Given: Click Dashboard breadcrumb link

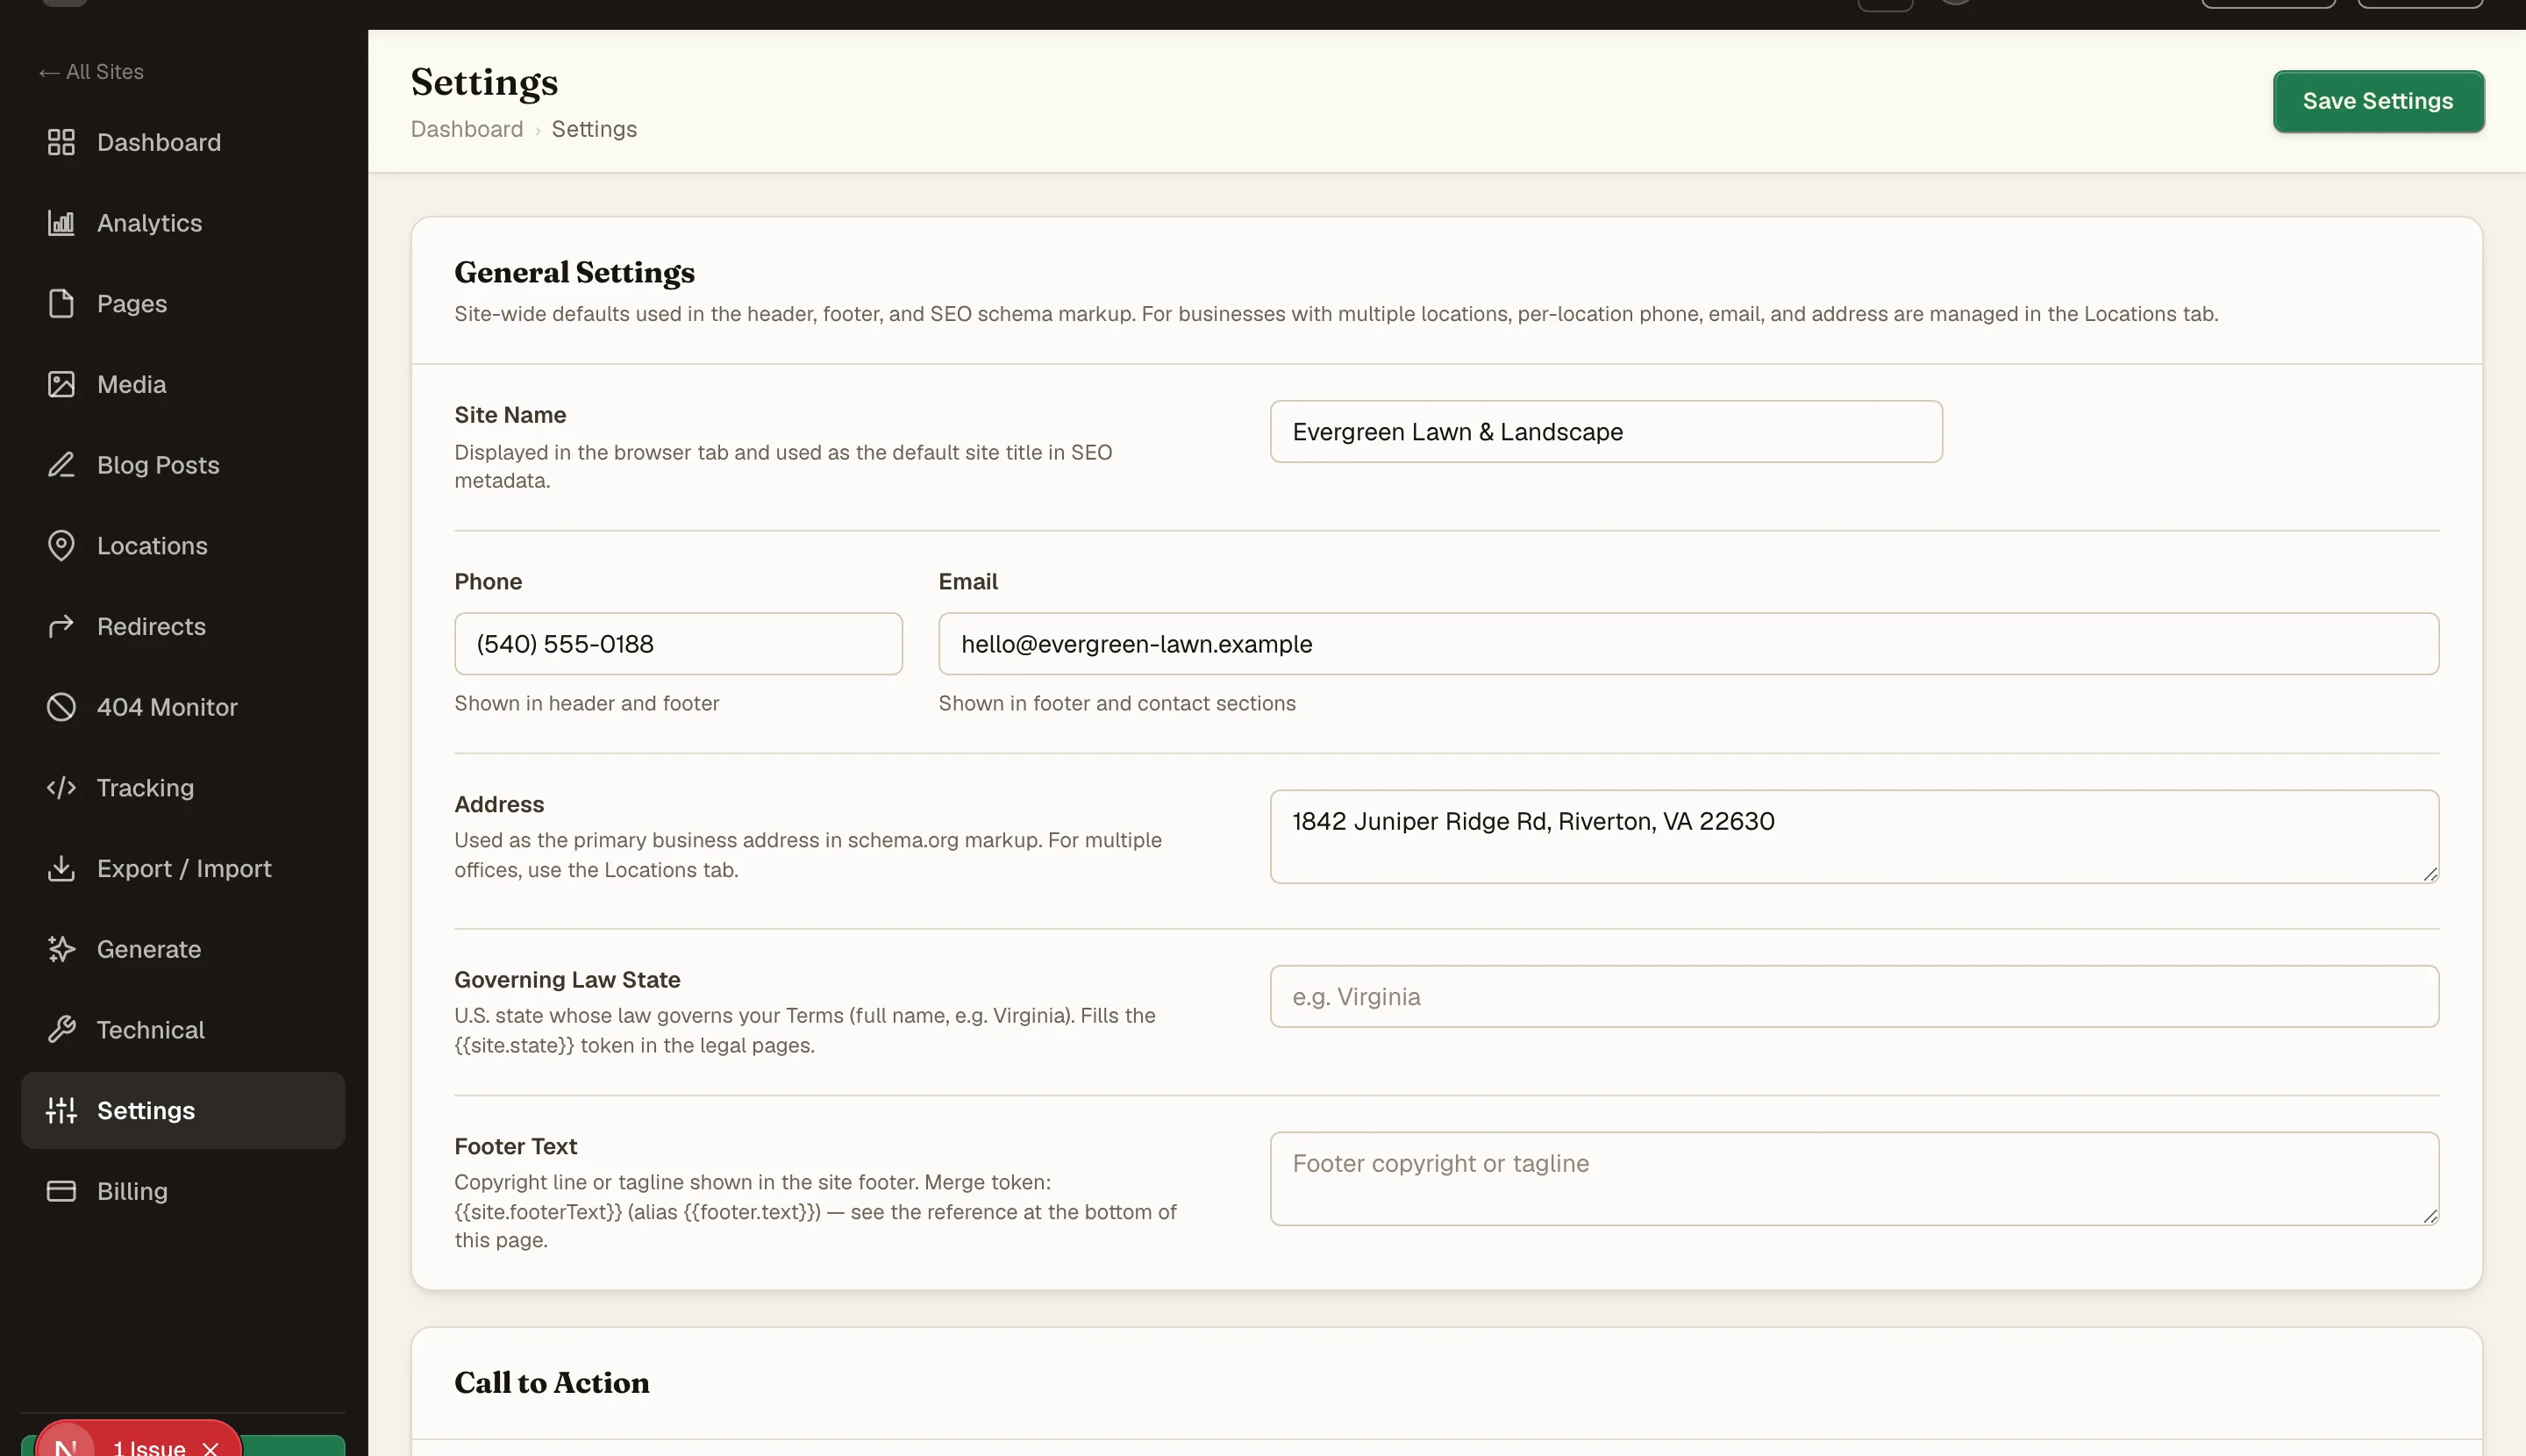Looking at the screenshot, I should pyautogui.click(x=466, y=129).
